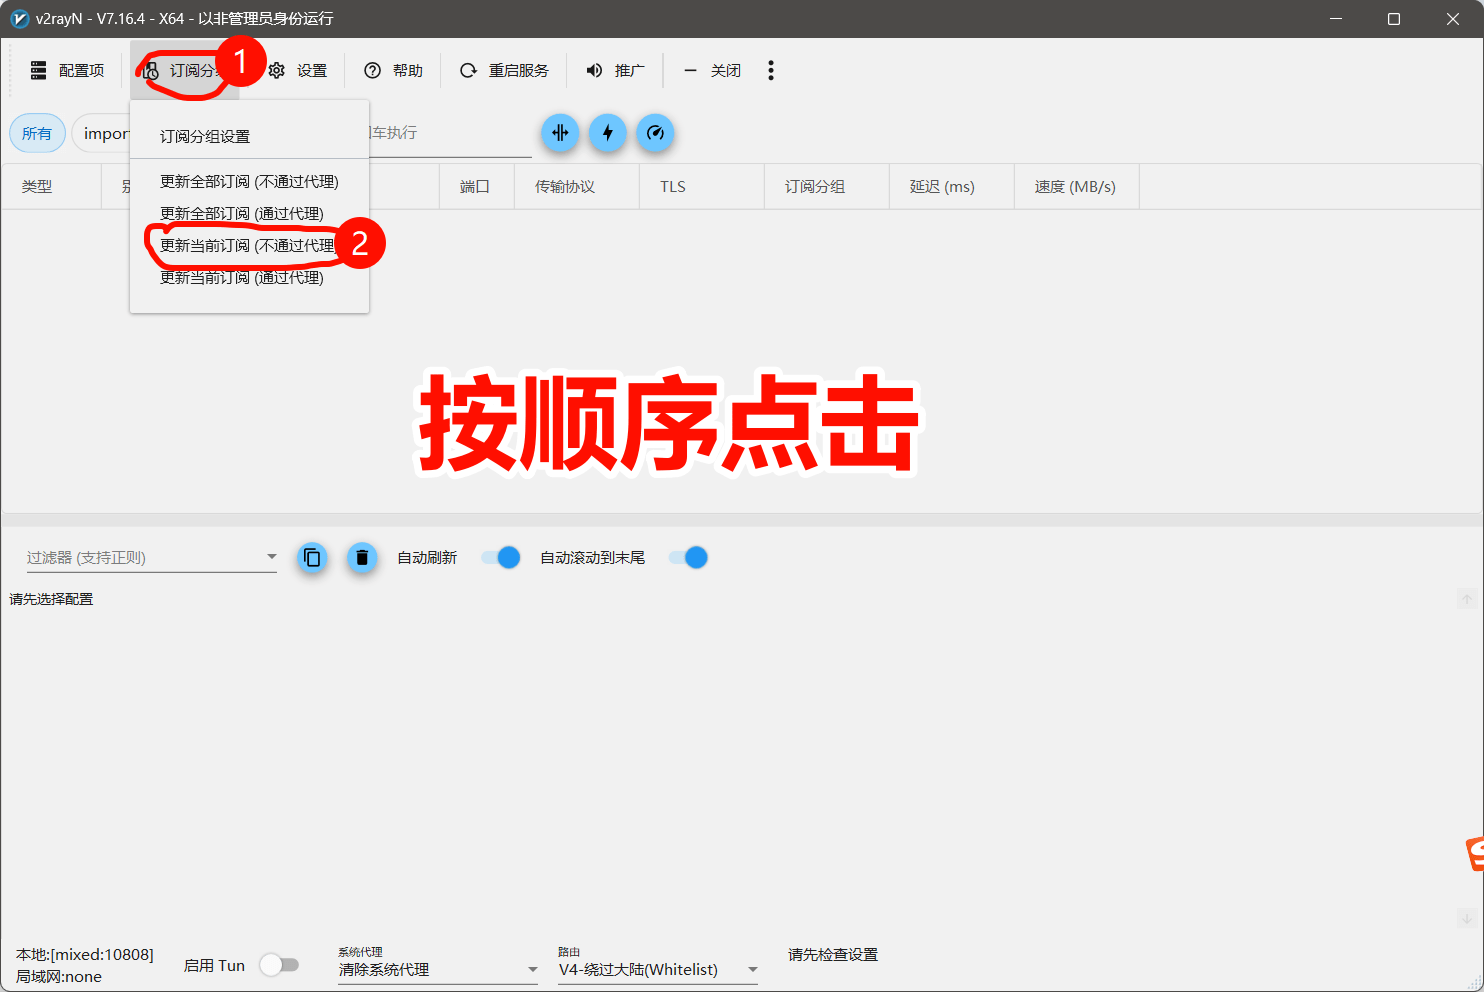Open the three-dot overflow menu
This screenshot has height=992, width=1484.
[x=770, y=70]
